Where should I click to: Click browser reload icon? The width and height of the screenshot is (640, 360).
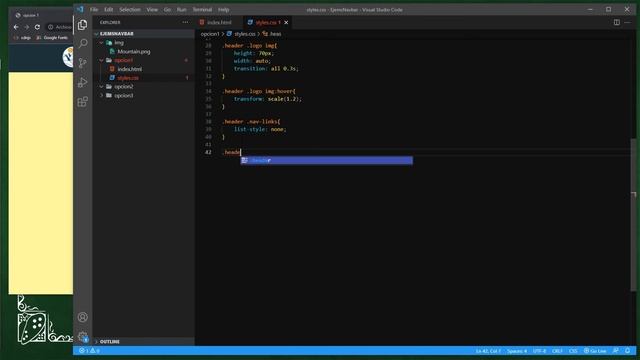37,27
